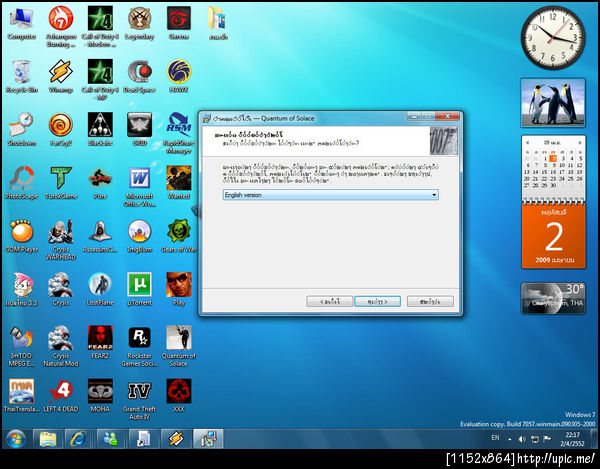Image resolution: width=600 pixels, height=469 pixels.
Task: Open the Assassin's Creed icon
Action: (100, 236)
